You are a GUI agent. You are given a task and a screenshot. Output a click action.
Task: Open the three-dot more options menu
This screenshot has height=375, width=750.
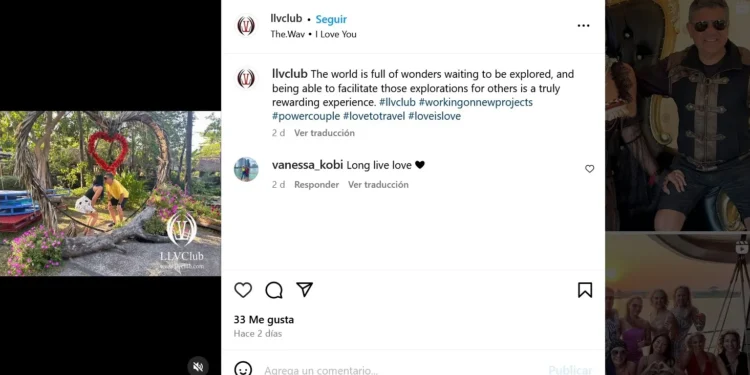click(583, 26)
